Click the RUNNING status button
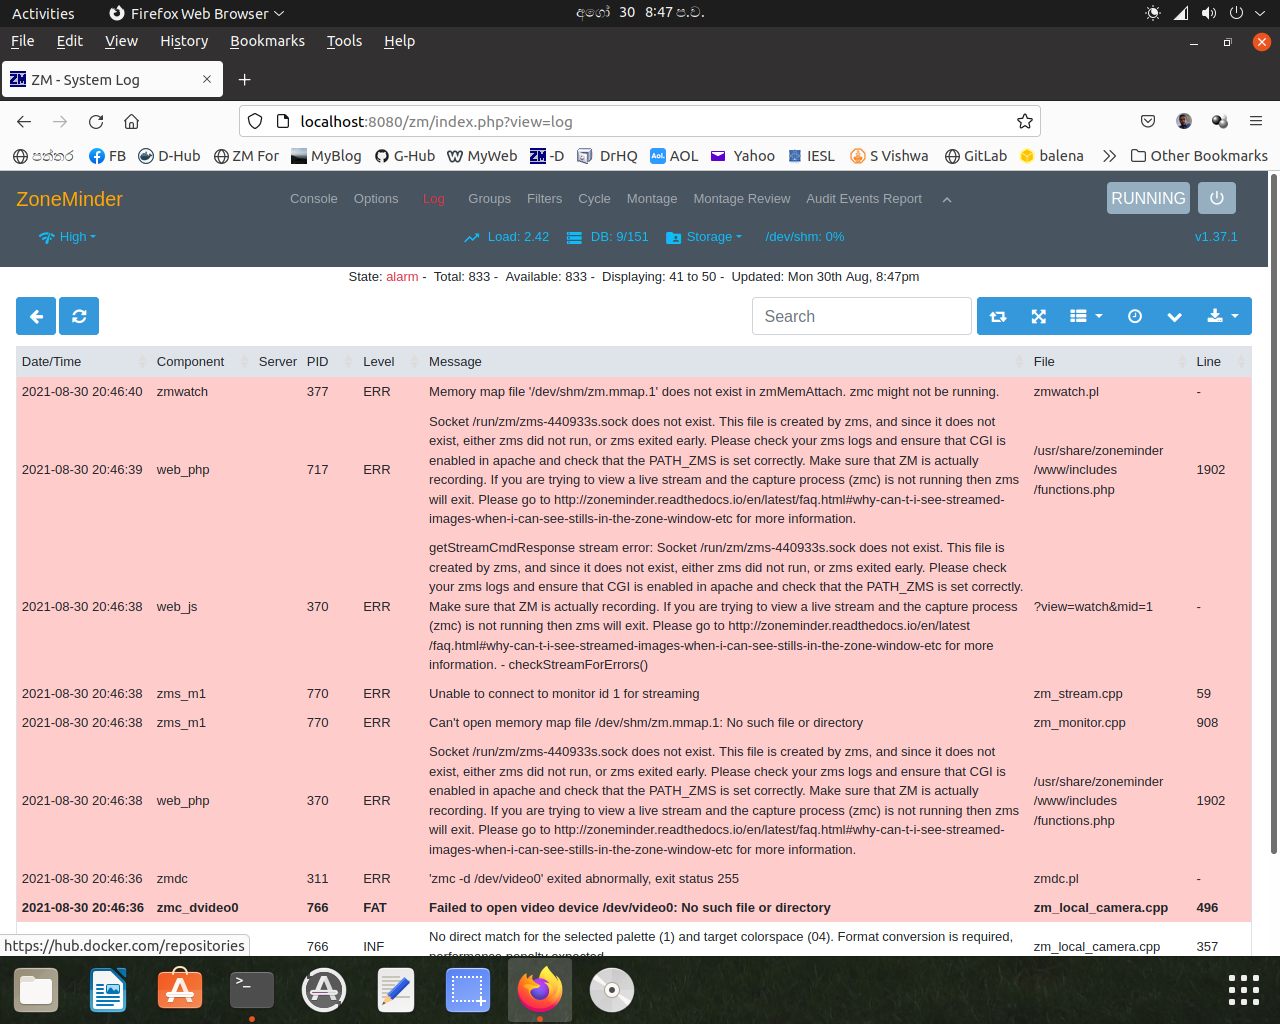Image resolution: width=1280 pixels, height=1024 pixels. pos(1148,198)
